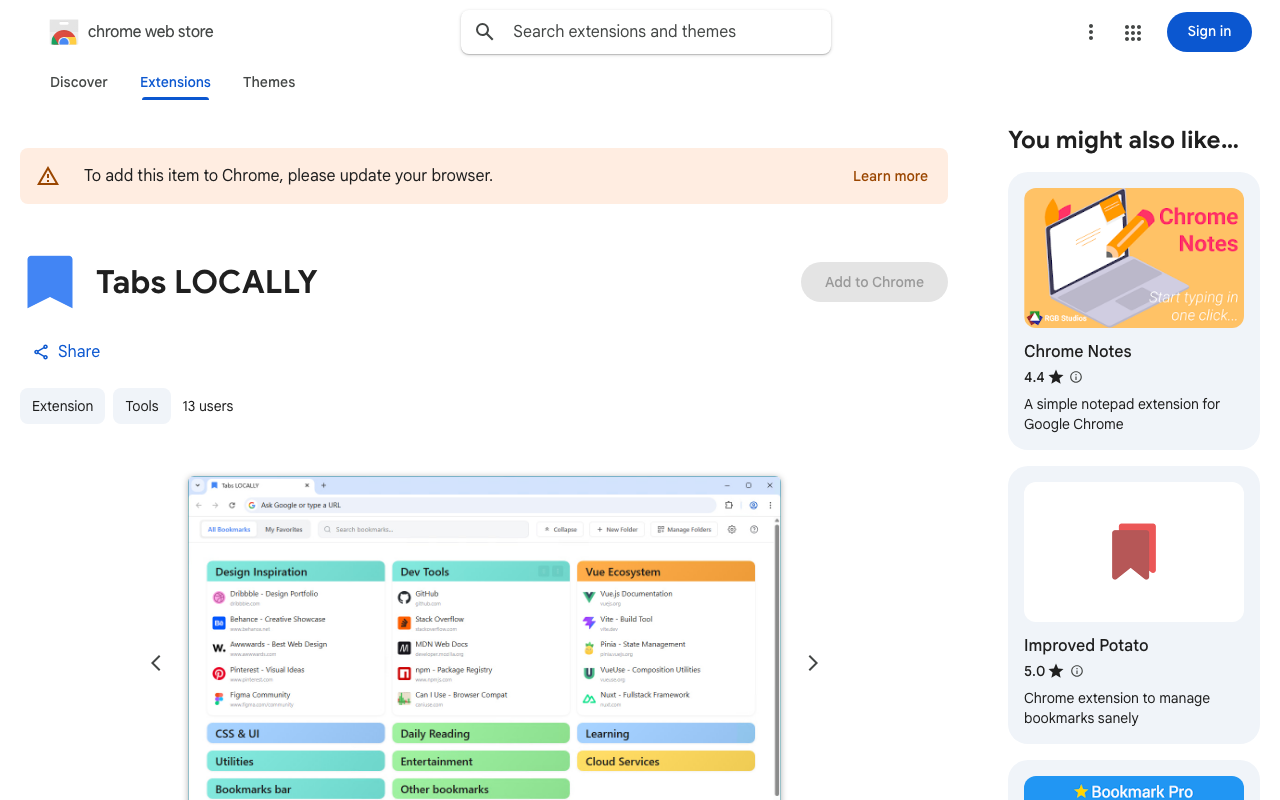Click the star icon next to 5.0 rating

(1056, 671)
